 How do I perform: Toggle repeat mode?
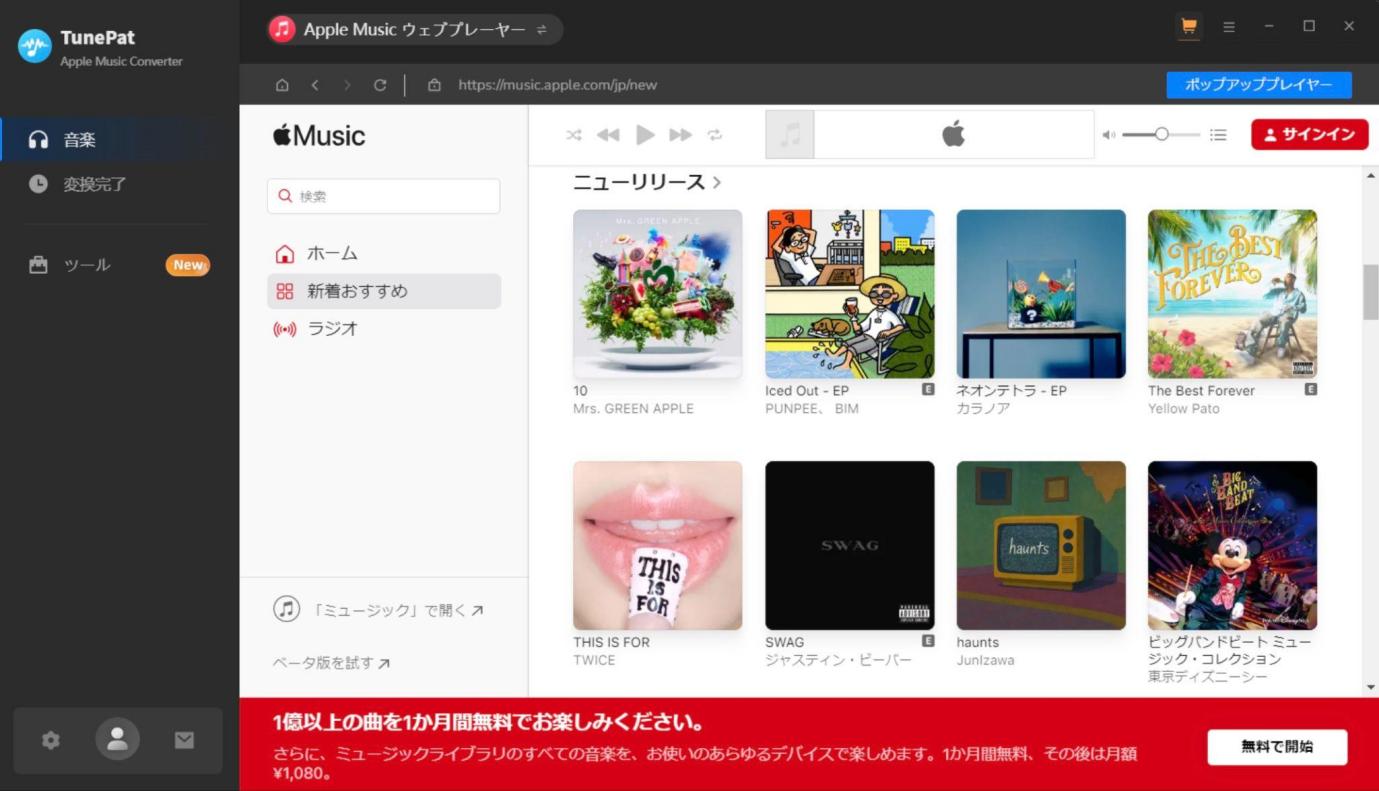[x=715, y=135]
